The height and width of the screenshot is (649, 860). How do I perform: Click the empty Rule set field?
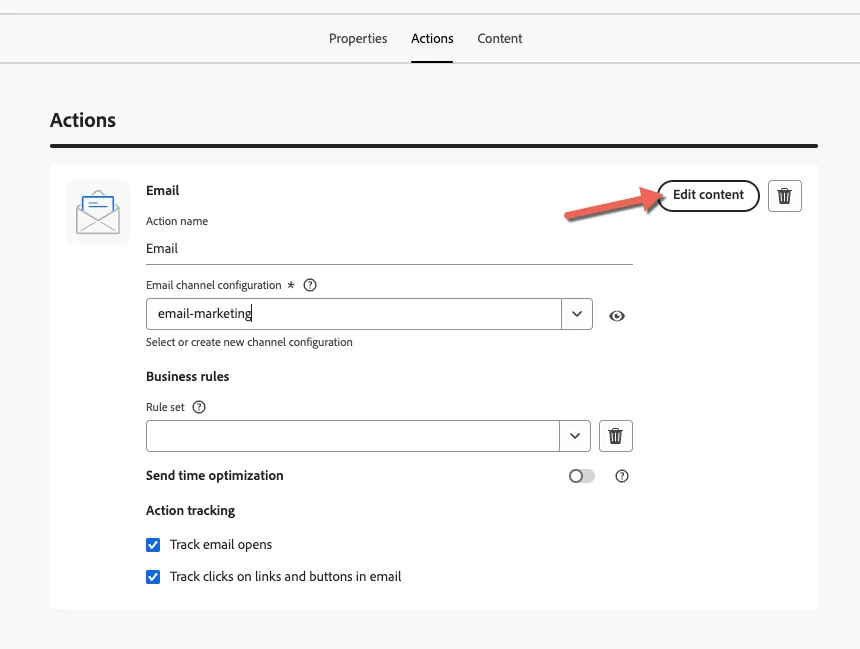click(353, 436)
